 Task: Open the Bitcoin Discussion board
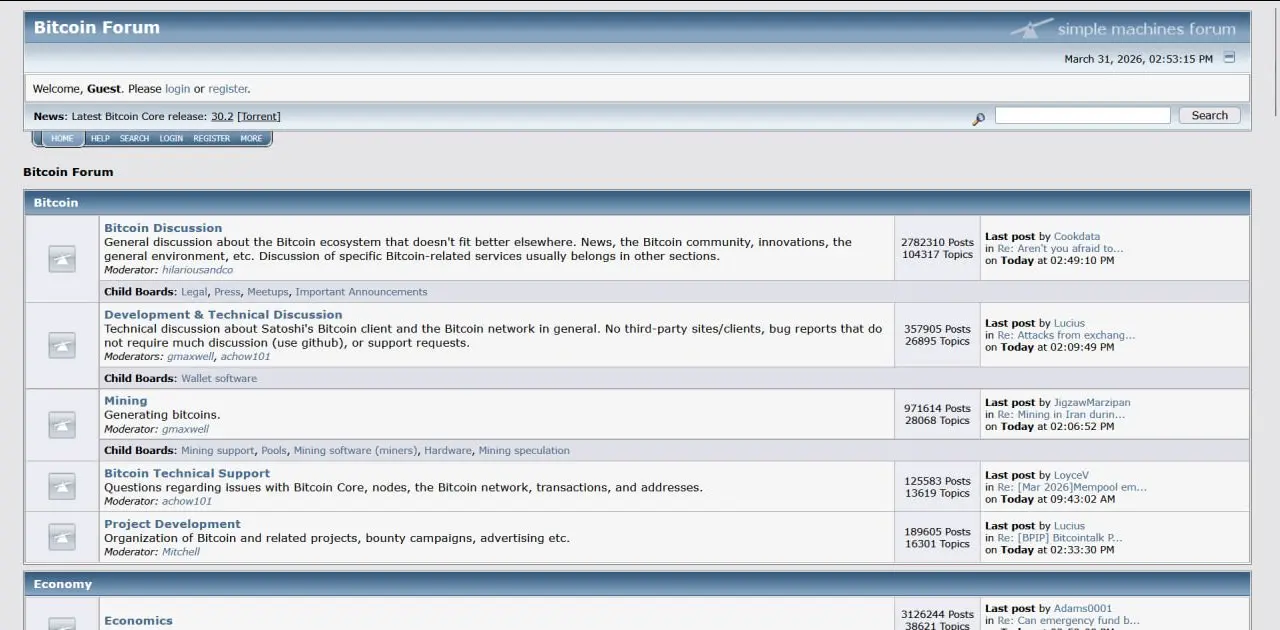(163, 228)
